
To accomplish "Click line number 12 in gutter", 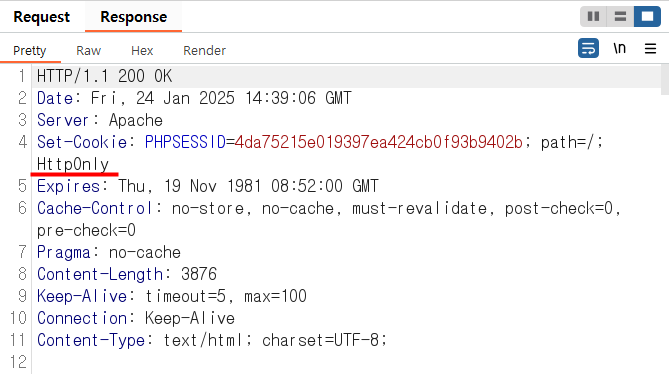I will click(x=18, y=362).
